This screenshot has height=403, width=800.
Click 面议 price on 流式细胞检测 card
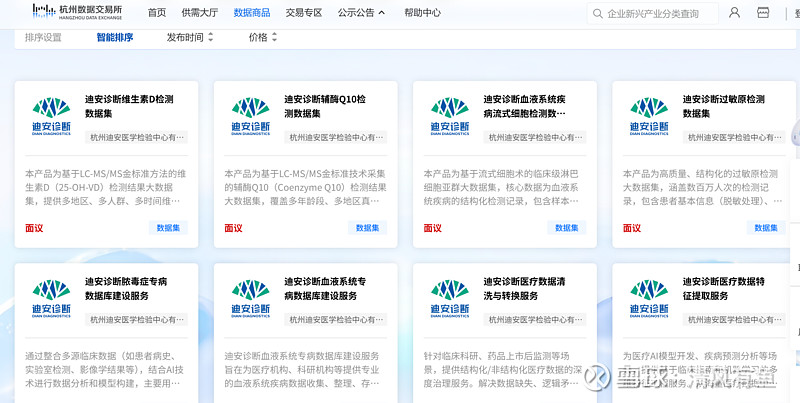tap(433, 228)
